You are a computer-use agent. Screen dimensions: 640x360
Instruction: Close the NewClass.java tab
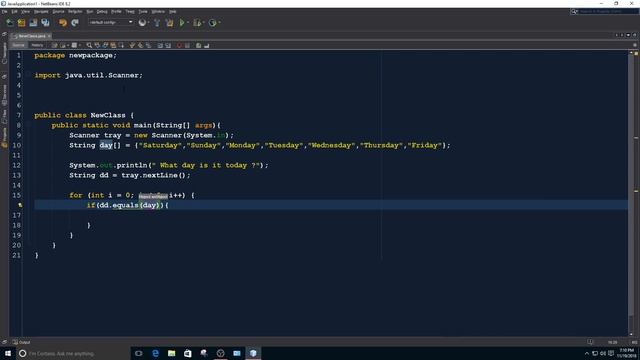pos(49,36)
